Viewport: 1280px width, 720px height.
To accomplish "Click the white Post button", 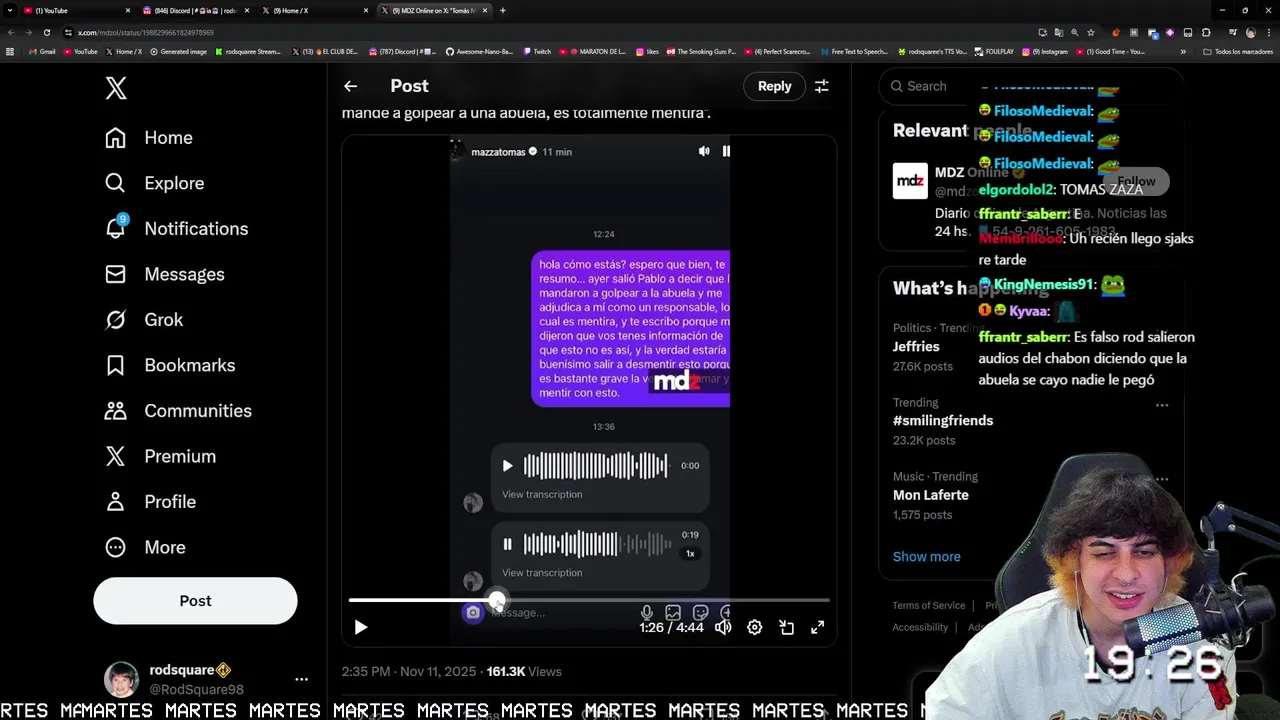I will [x=195, y=601].
